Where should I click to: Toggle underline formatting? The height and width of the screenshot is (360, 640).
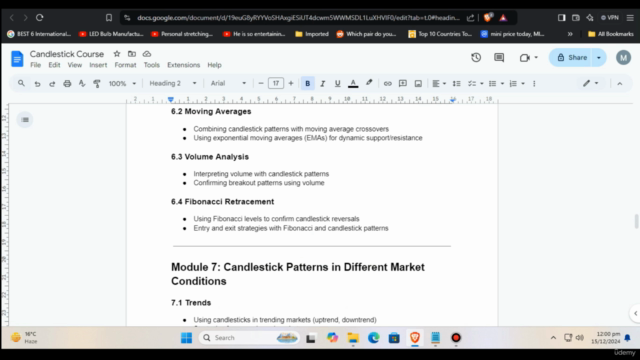click(x=337, y=84)
